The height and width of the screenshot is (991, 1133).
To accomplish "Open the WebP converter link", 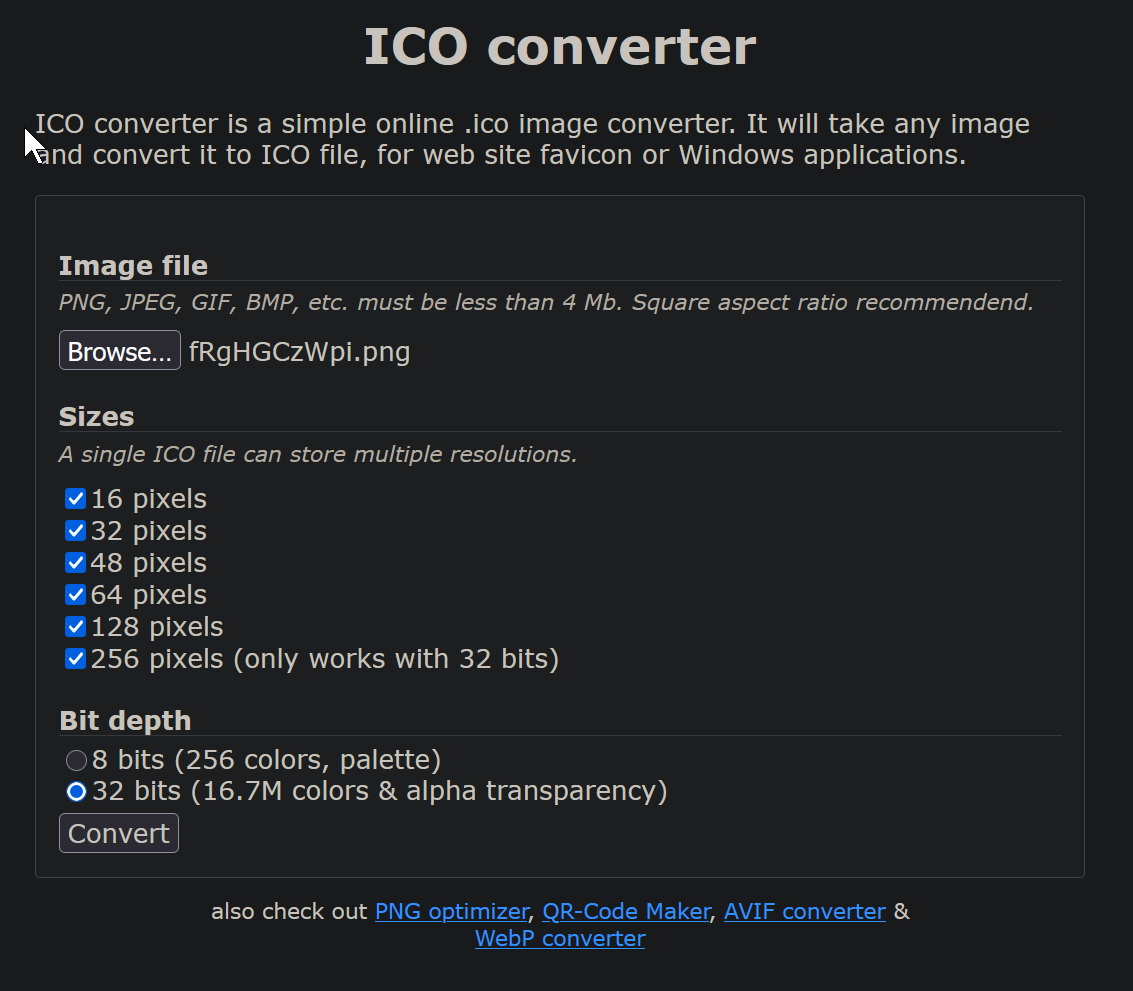I will [559, 938].
